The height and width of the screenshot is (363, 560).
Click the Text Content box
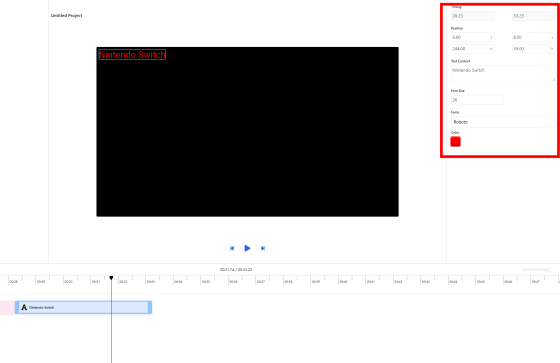[503, 74]
